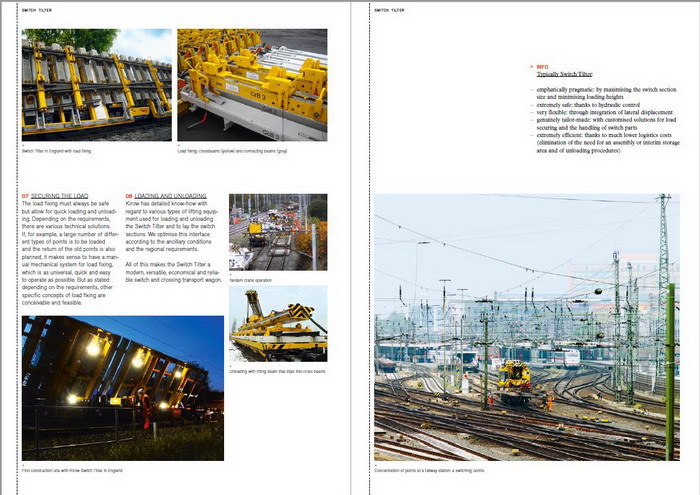Viewport: 700px width, 495px height.
Task: Select the night construction site photo
Action: [x=123, y=388]
